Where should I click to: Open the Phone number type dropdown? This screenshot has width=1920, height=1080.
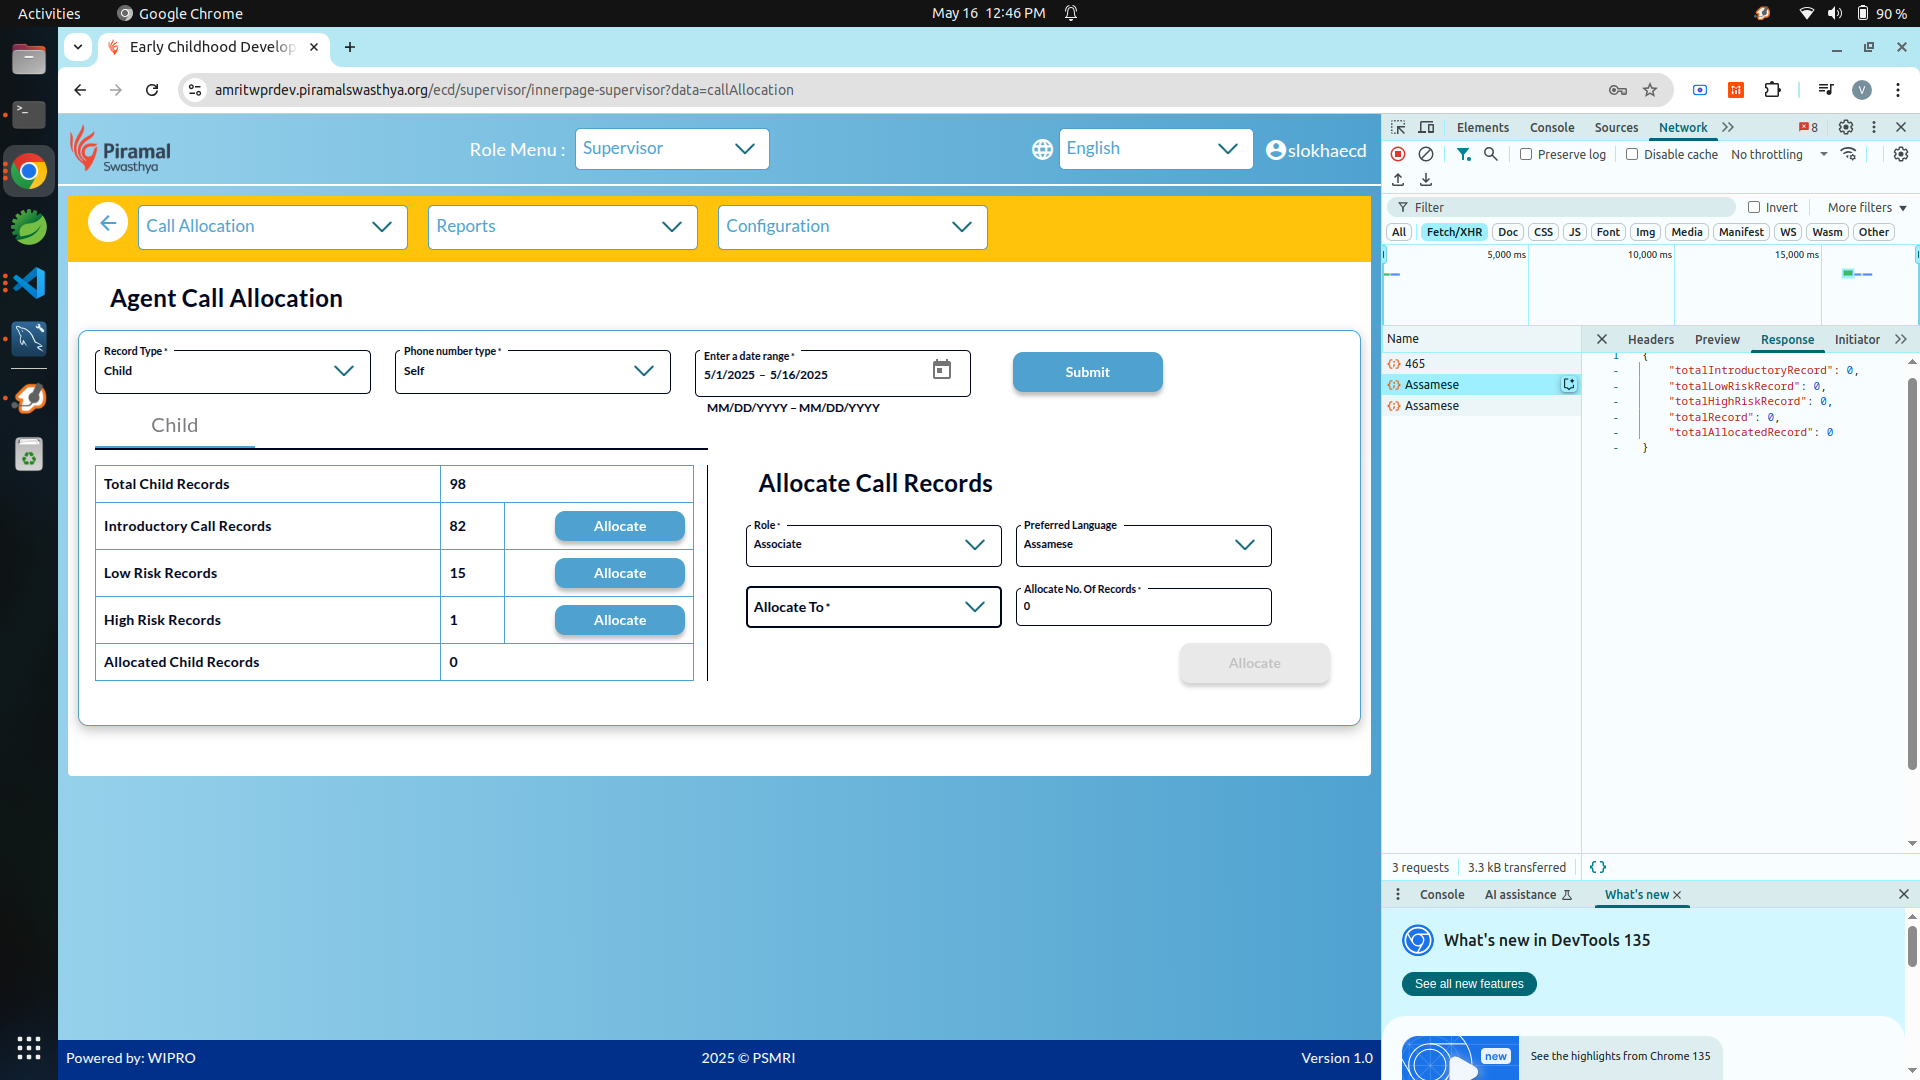pos(532,372)
